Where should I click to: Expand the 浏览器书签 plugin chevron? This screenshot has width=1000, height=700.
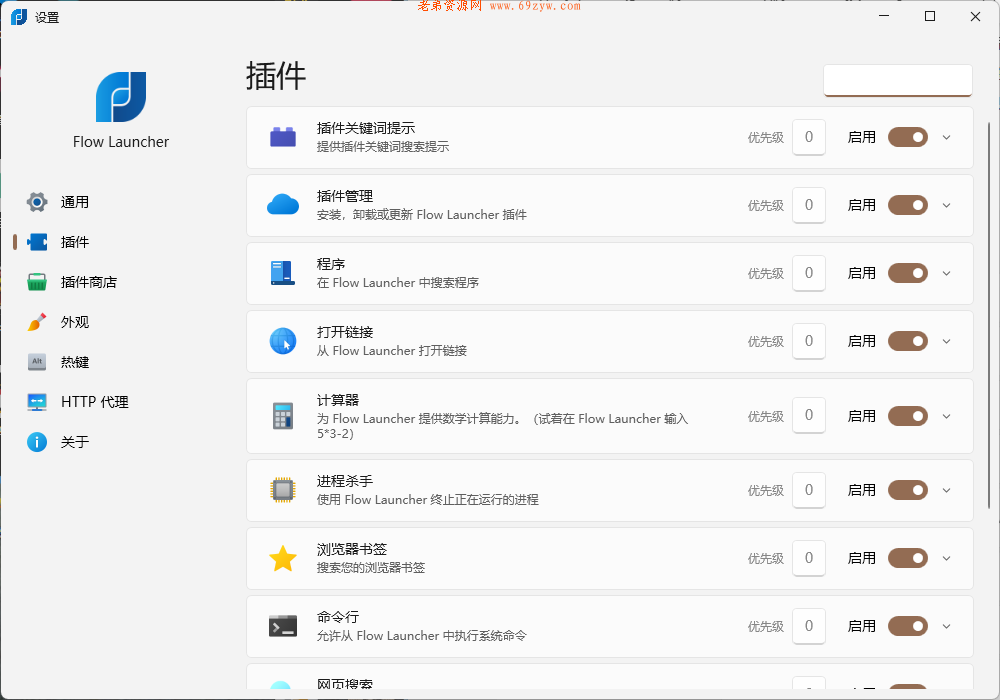coord(946,558)
